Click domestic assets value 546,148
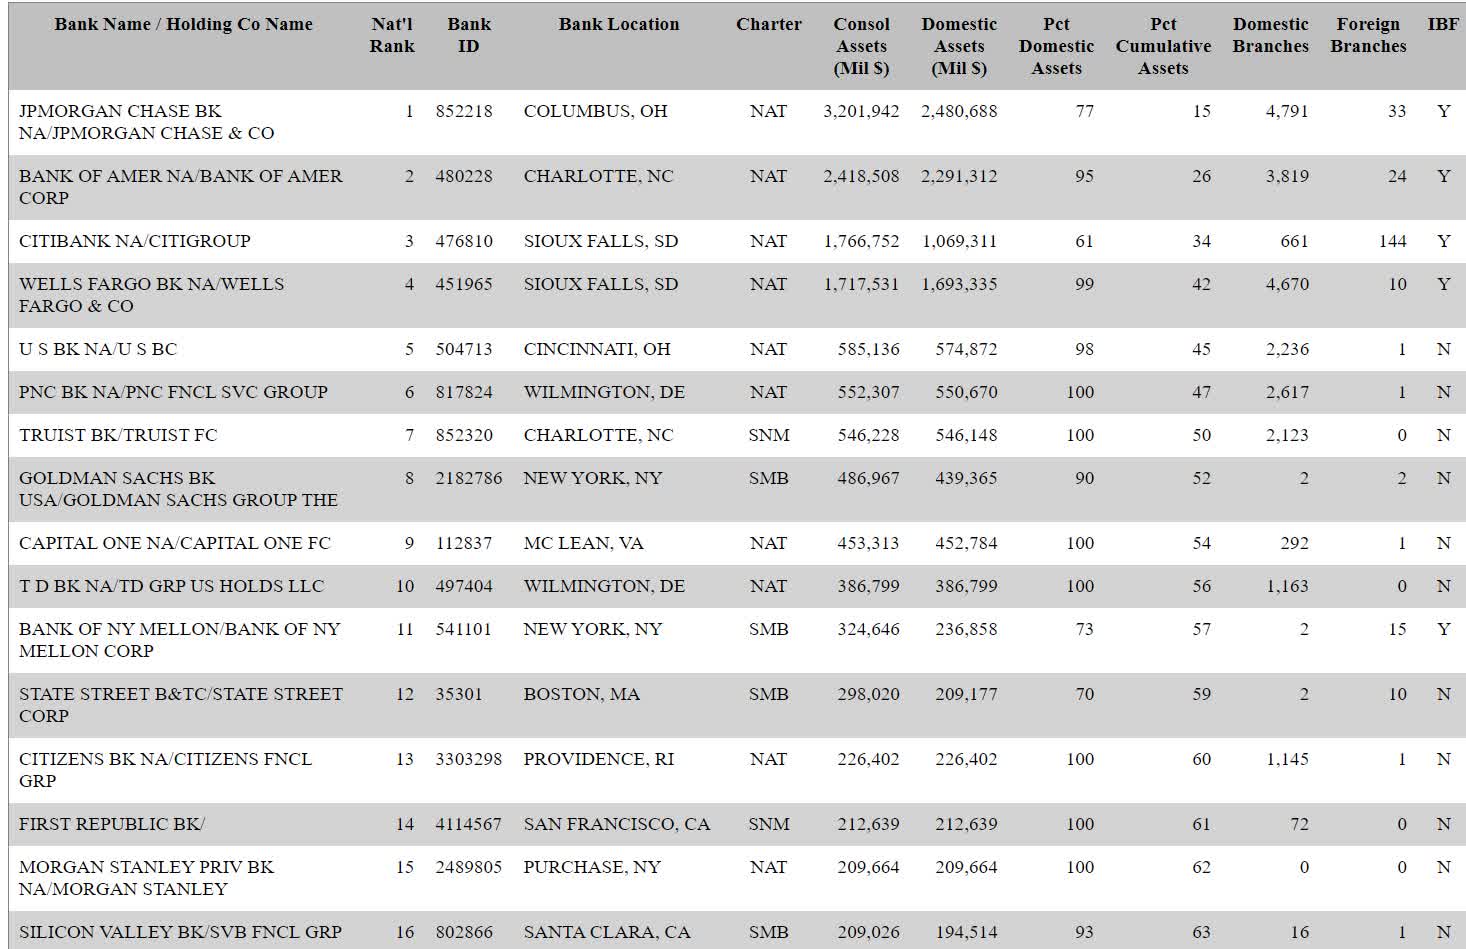Screen dimensions: 1466x949 pyautogui.click(x=966, y=435)
